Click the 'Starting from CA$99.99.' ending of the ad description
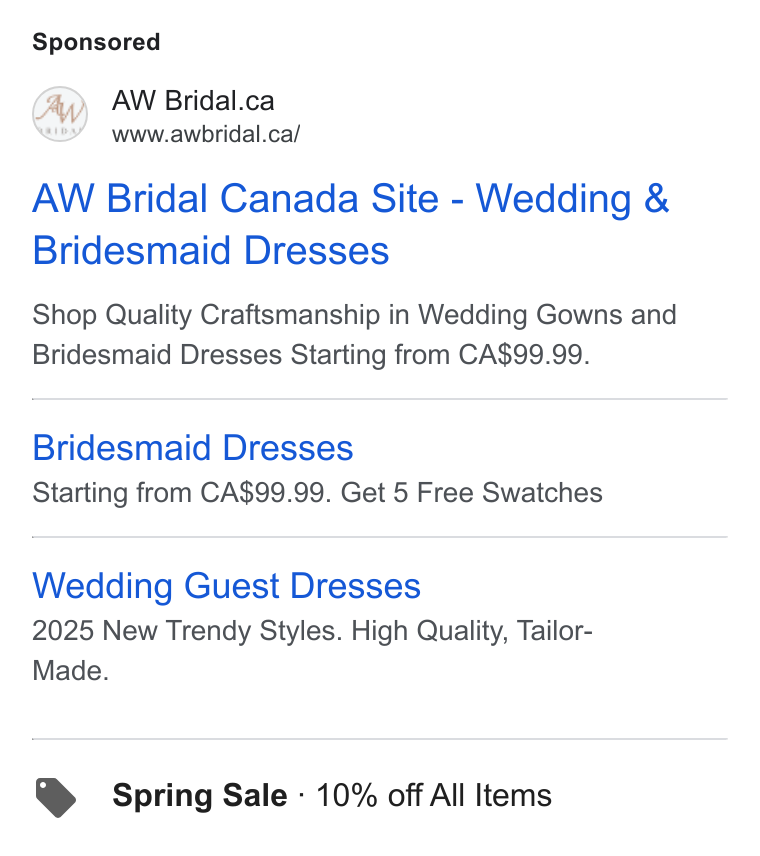This screenshot has height=856, width=760. pyautogui.click(x=440, y=355)
